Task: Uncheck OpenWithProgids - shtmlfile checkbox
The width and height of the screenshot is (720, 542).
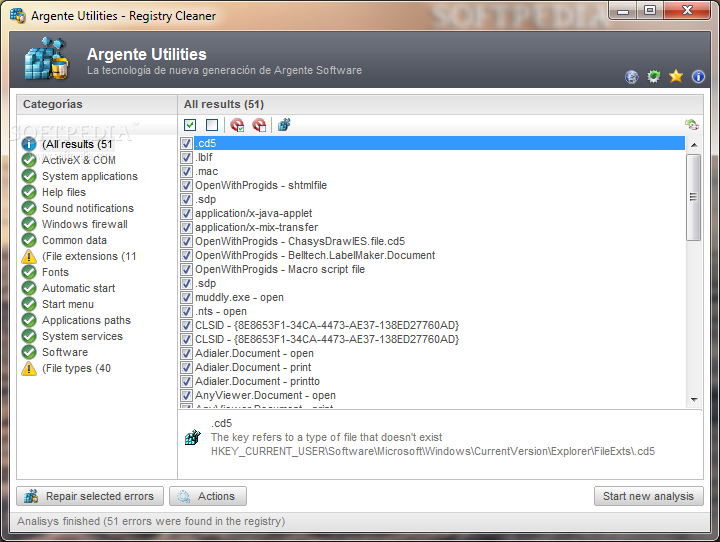Action: (x=186, y=186)
